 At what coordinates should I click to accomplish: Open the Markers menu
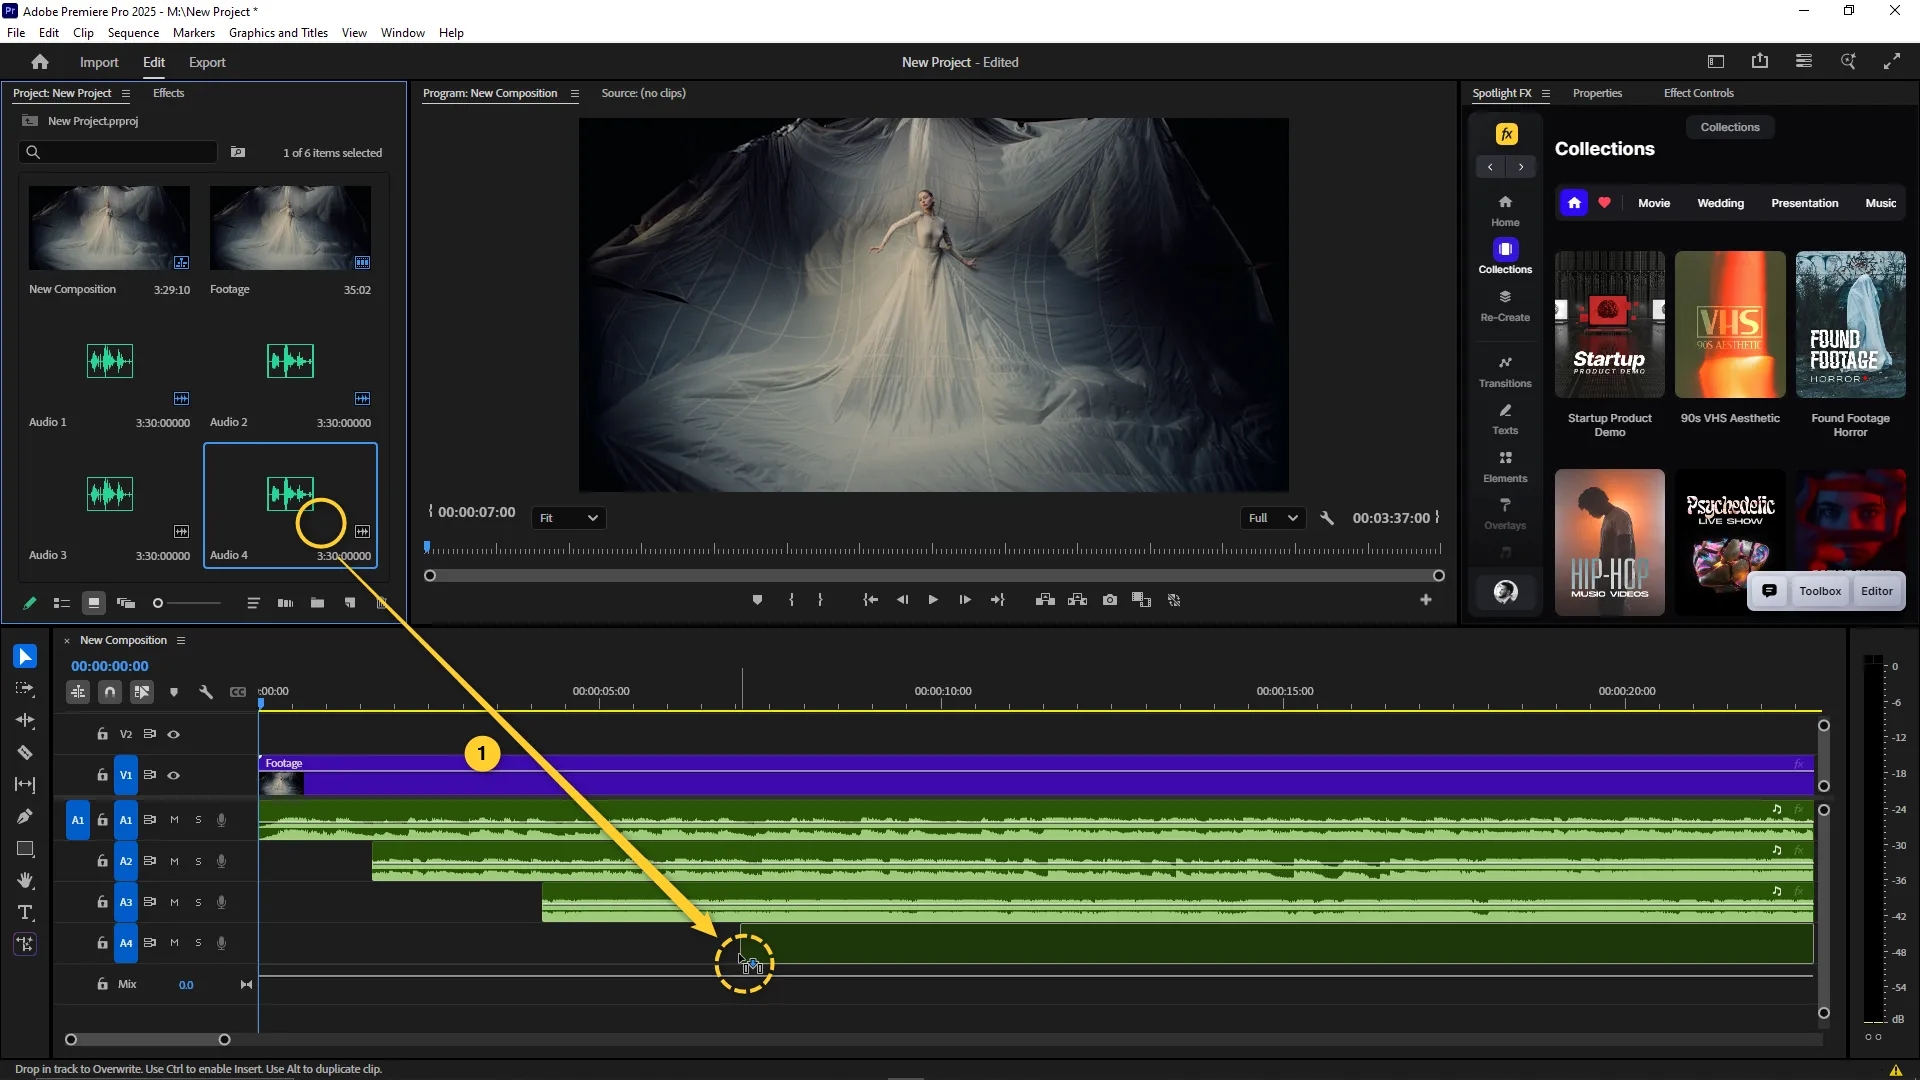194,33
